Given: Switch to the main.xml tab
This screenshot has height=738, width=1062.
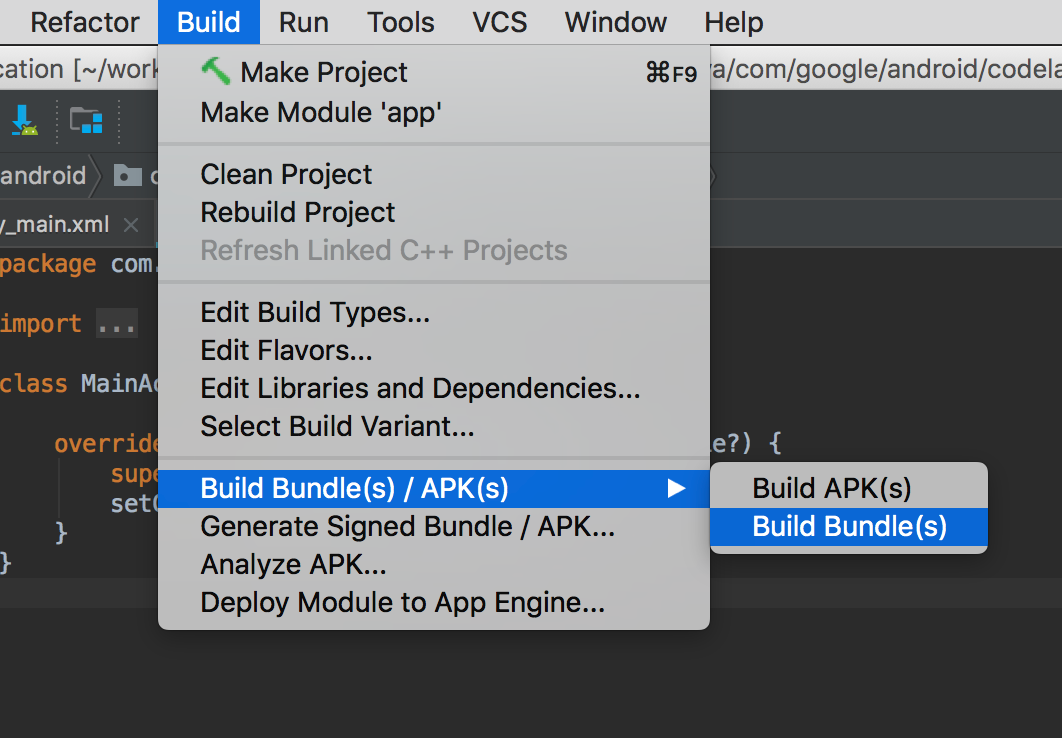Looking at the screenshot, I should click(x=55, y=224).
